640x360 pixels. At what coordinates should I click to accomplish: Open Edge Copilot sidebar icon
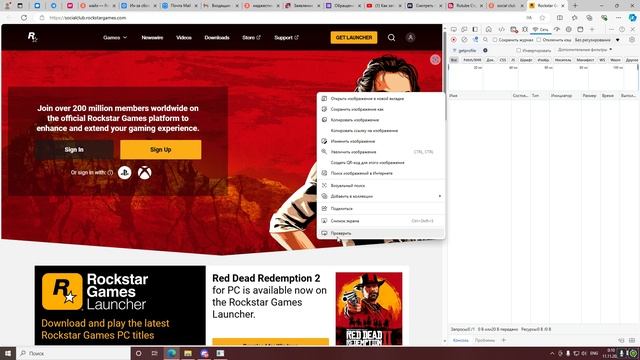click(632, 18)
